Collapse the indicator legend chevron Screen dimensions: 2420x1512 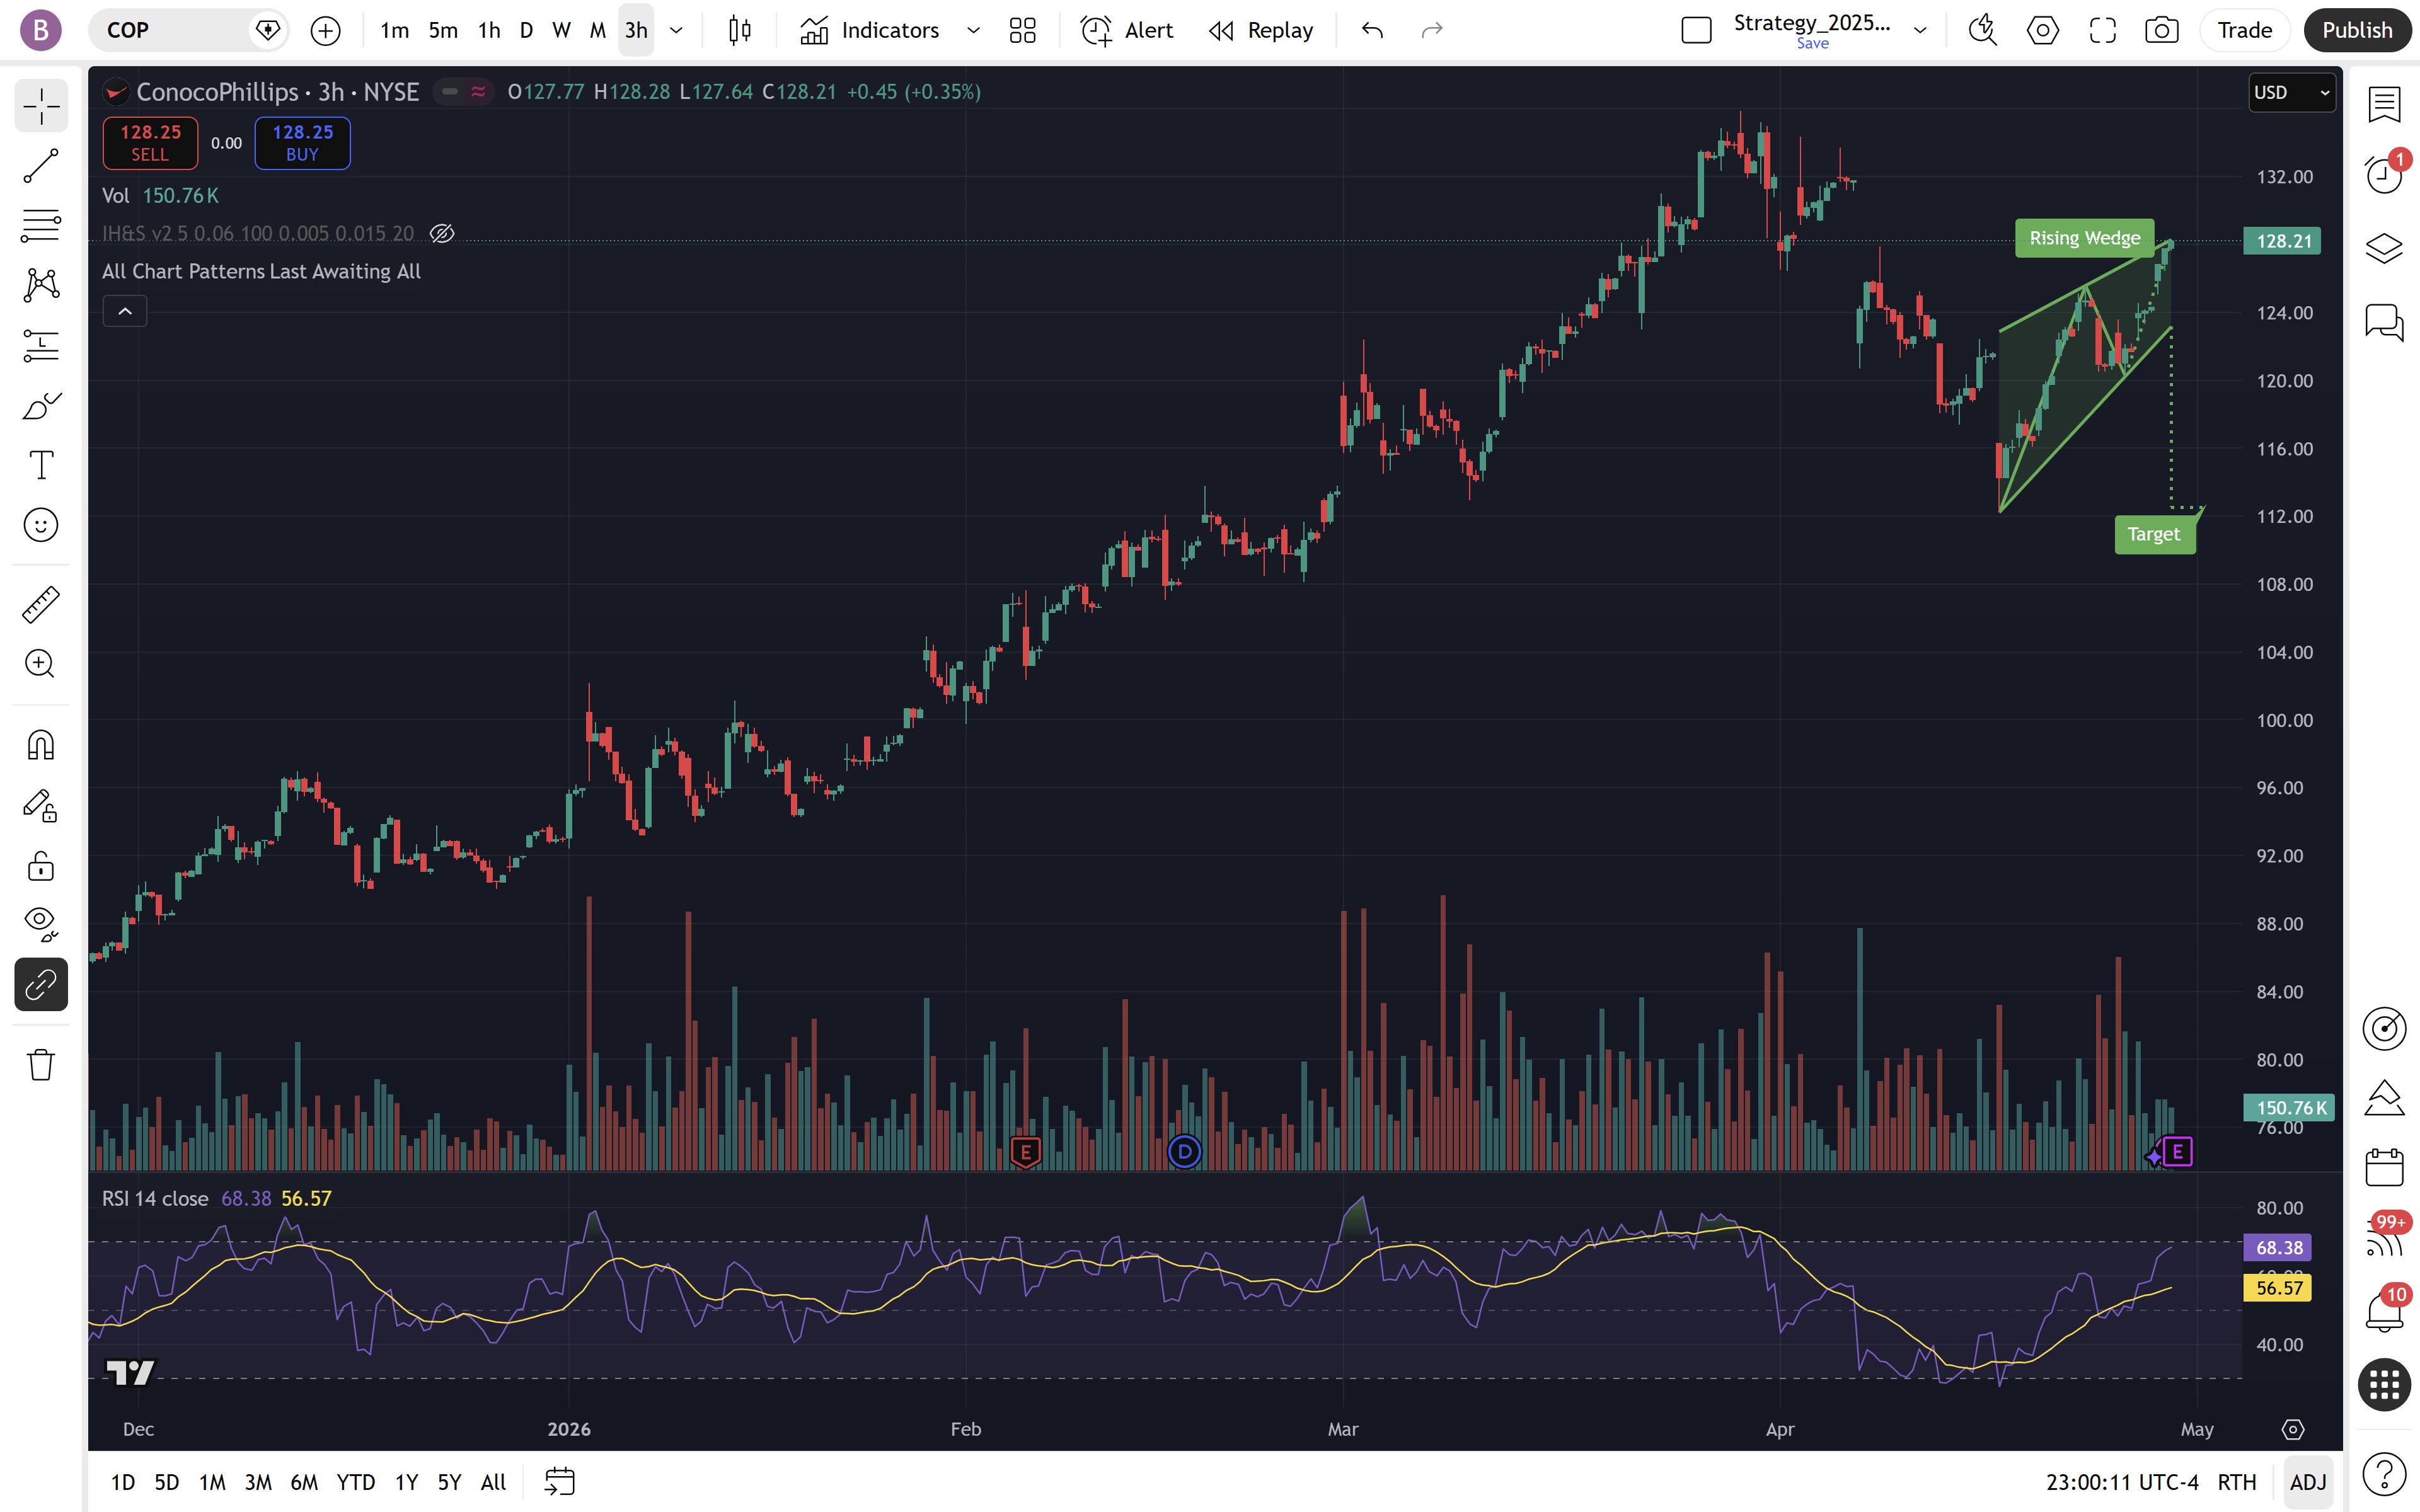(x=125, y=311)
